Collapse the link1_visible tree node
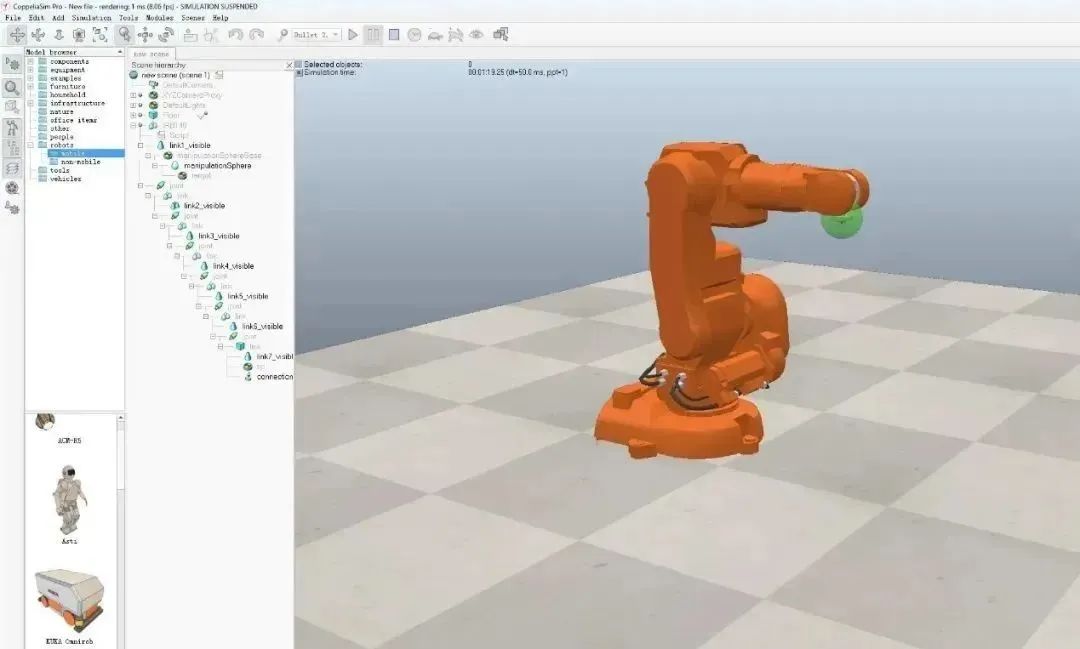This screenshot has height=649, width=1080. tap(141, 145)
